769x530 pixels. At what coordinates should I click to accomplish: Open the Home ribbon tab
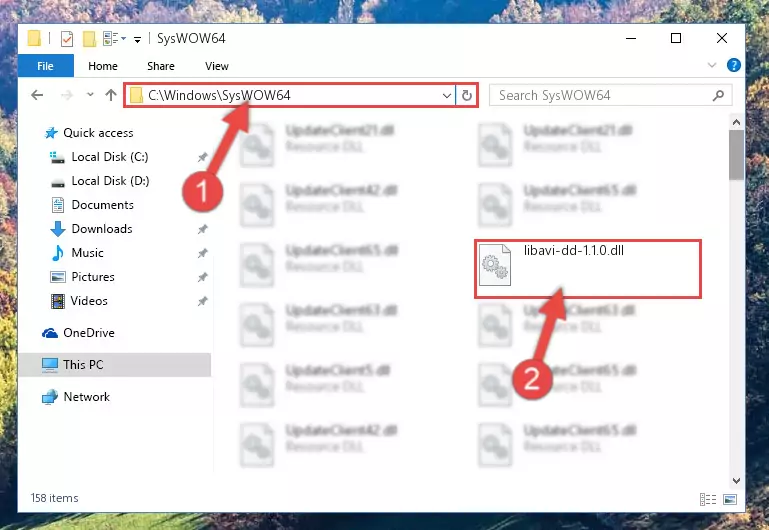pyautogui.click(x=103, y=66)
